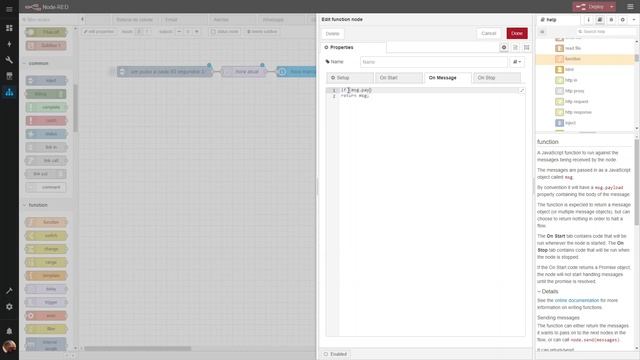
Task: Open notifications bell in left sidebar
Action: click(x=9, y=331)
